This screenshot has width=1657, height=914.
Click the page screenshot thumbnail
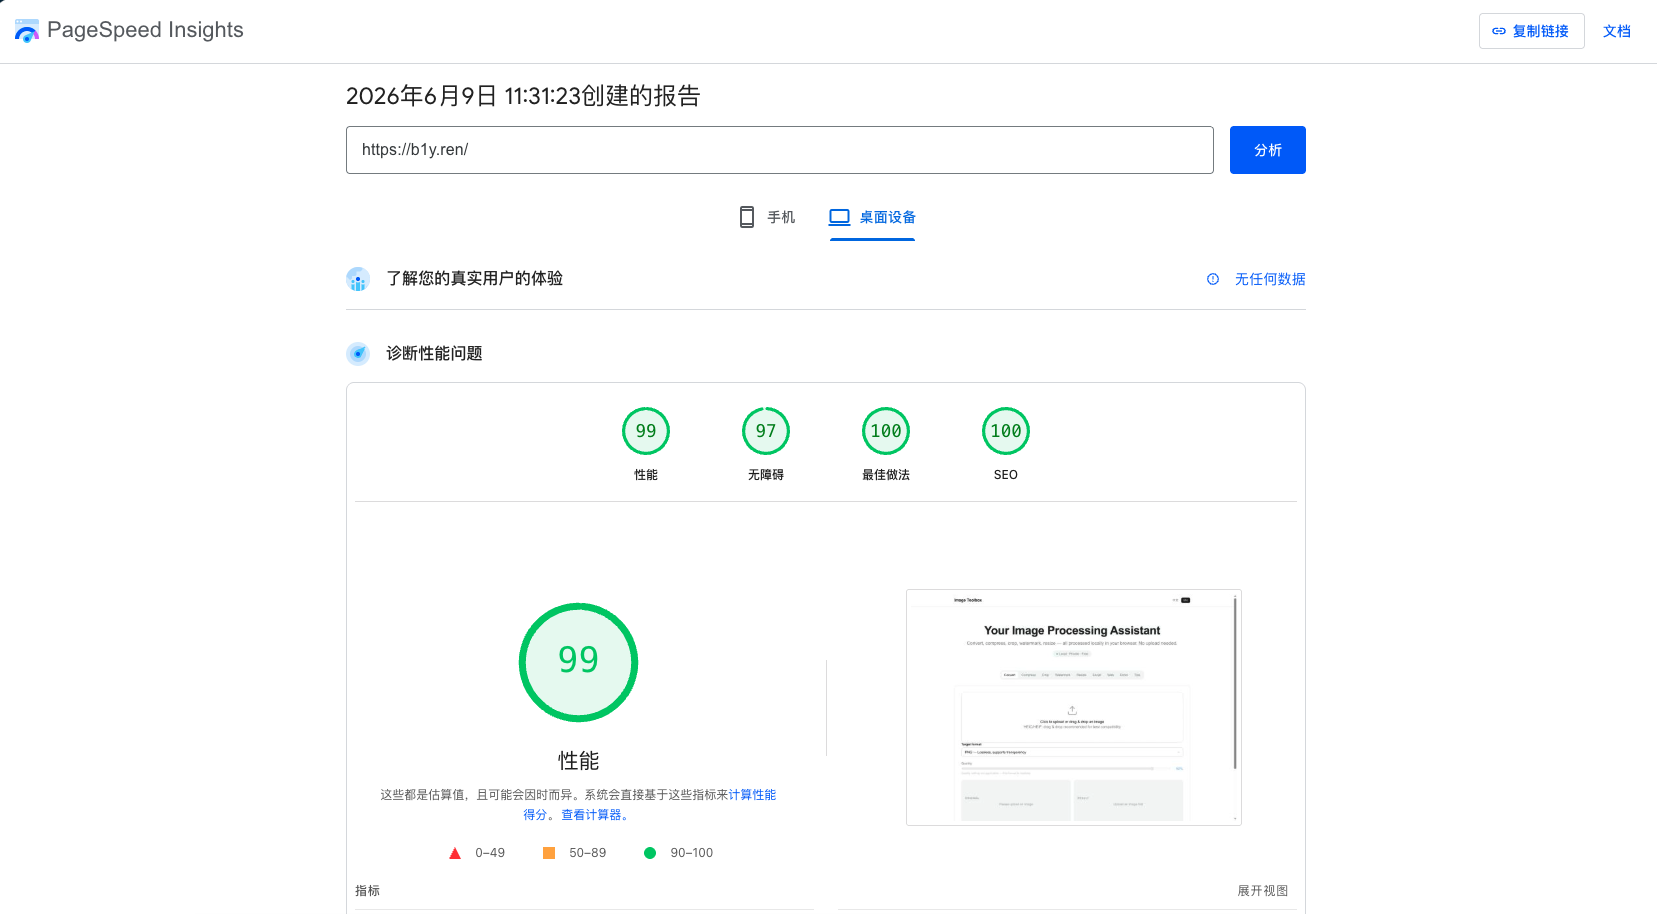1073,707
